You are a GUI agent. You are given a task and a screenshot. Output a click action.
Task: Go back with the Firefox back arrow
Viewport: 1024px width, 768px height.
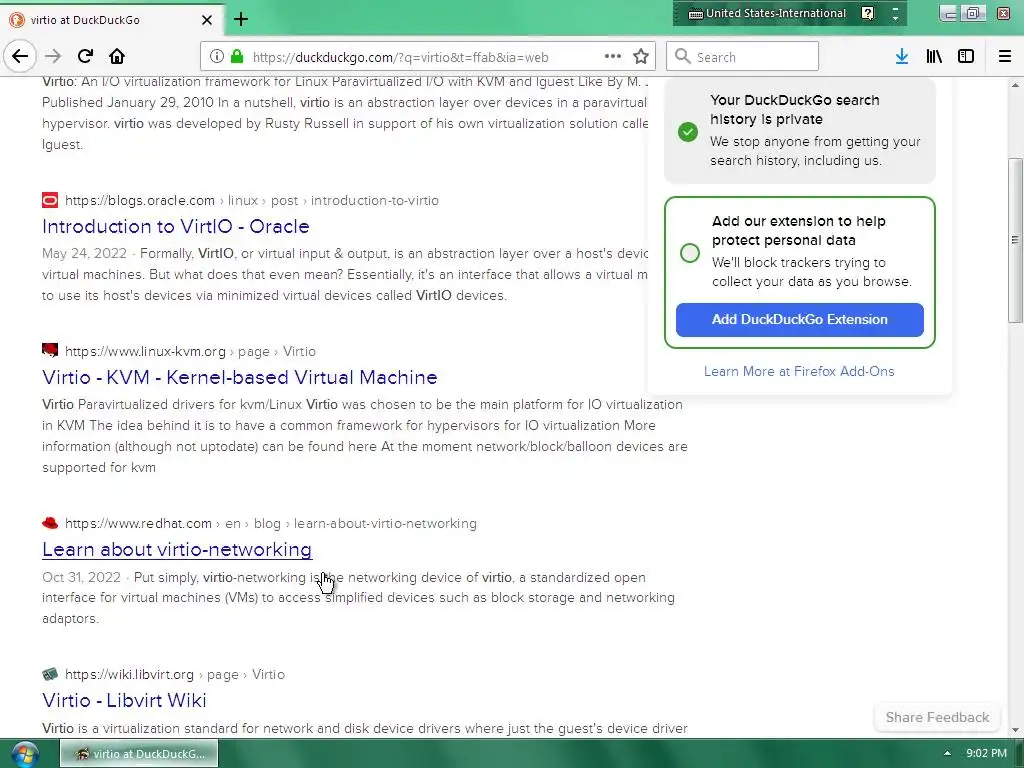[x=20, y=56]
